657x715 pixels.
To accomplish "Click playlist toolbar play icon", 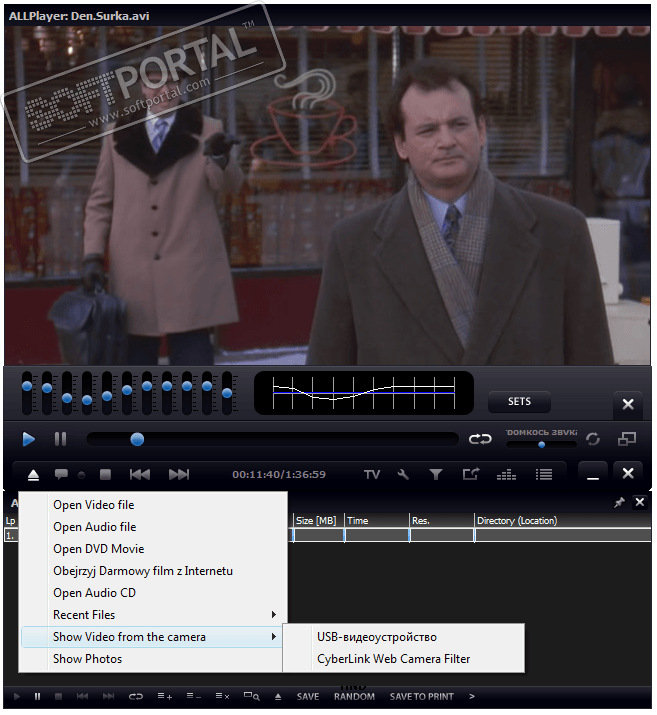I will pyautogui.click(x=17, y=699).
